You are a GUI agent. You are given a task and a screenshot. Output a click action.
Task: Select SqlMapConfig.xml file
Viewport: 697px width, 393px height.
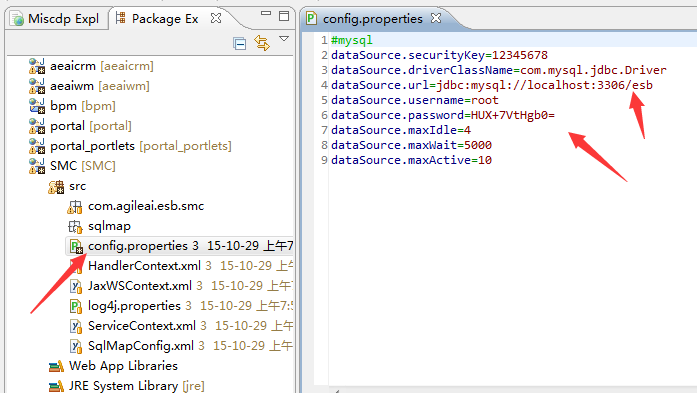(x=141, y=346)
